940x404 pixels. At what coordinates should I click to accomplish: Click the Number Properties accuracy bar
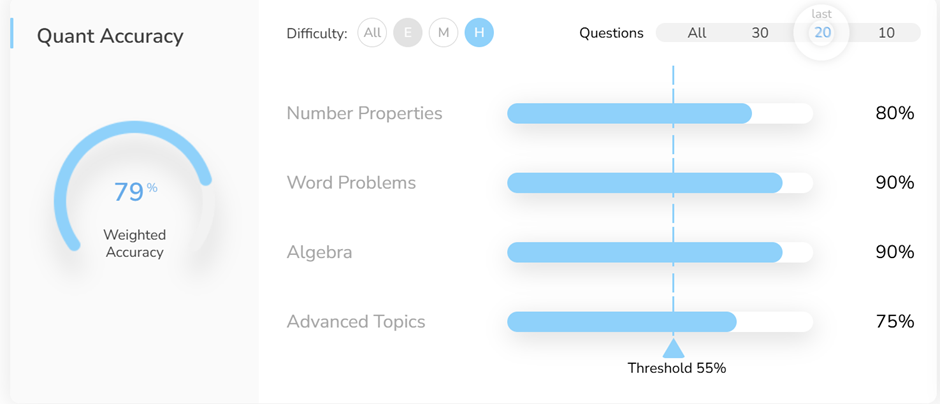tap(660, 113)
